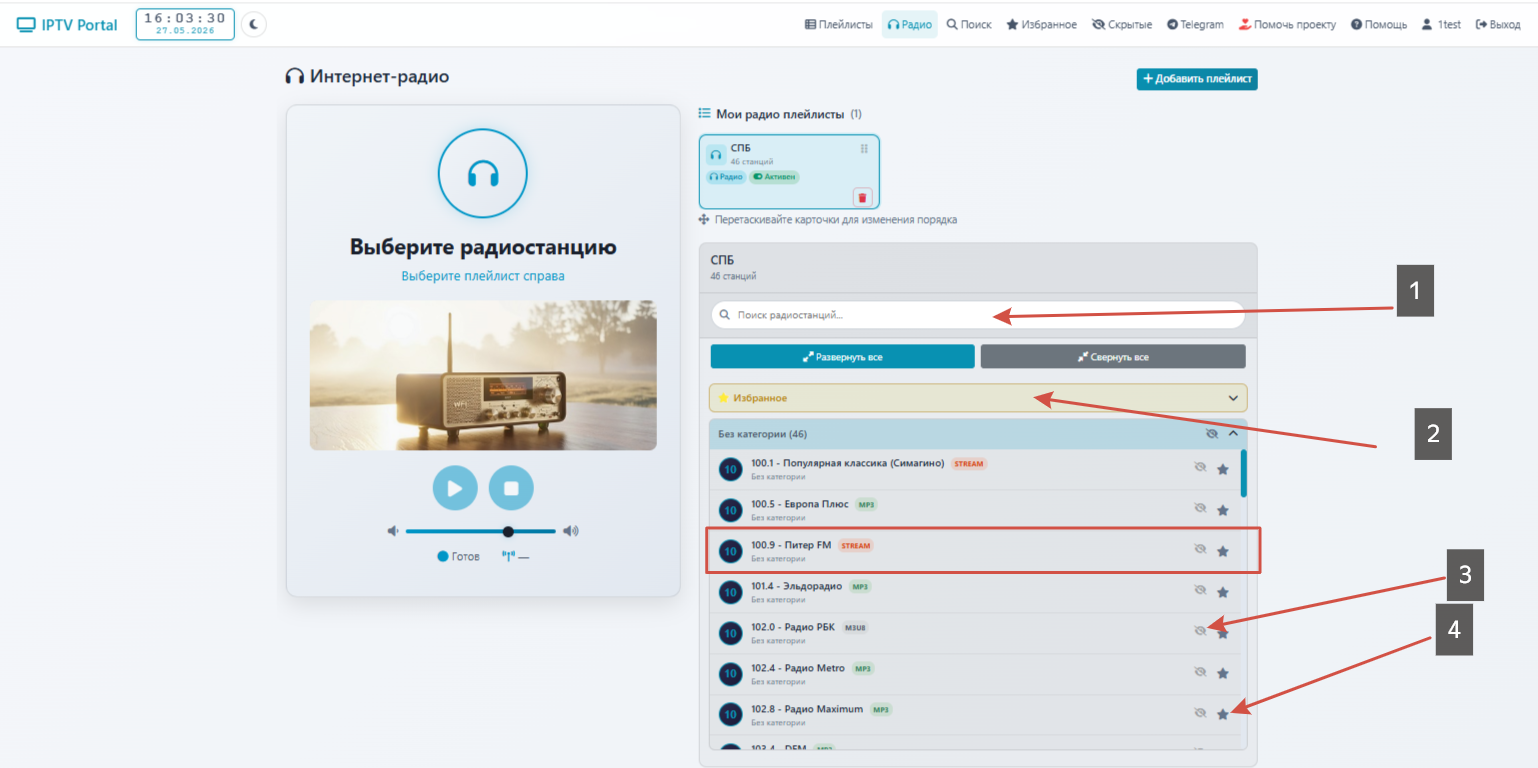The height and width of the screenshot is (768, 1538).
Task: Hide station 101.4 Эльдорадио
Action: tap(1200, 591)
